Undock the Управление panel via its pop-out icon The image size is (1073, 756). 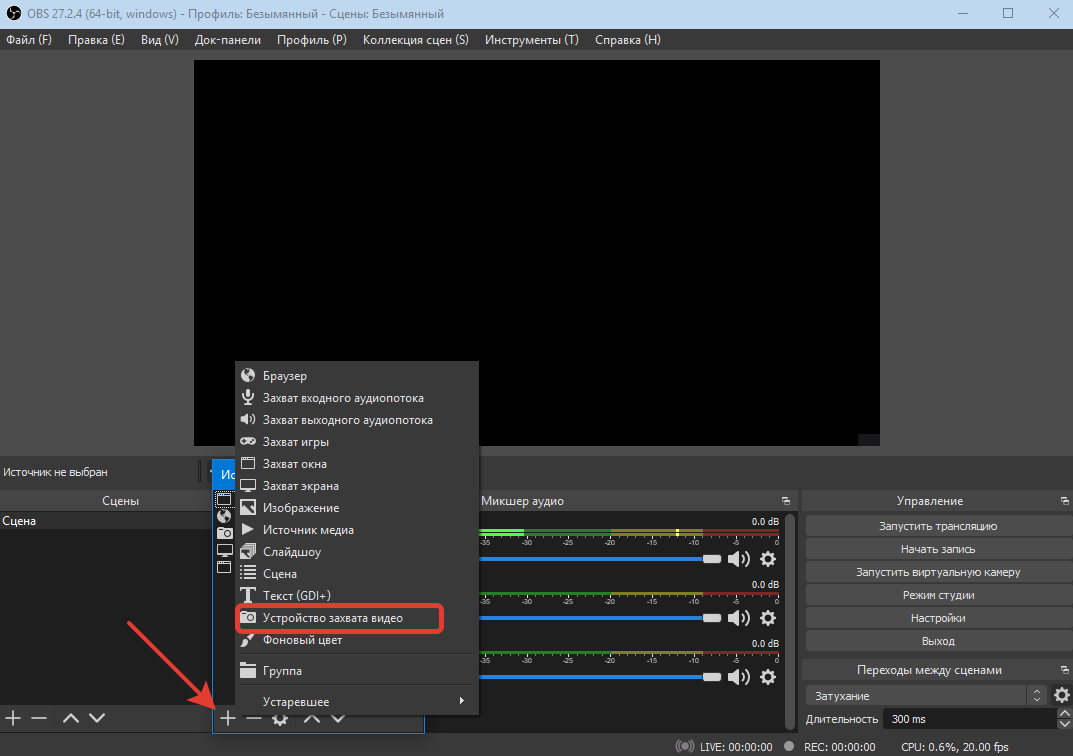tap(1064, 501)
